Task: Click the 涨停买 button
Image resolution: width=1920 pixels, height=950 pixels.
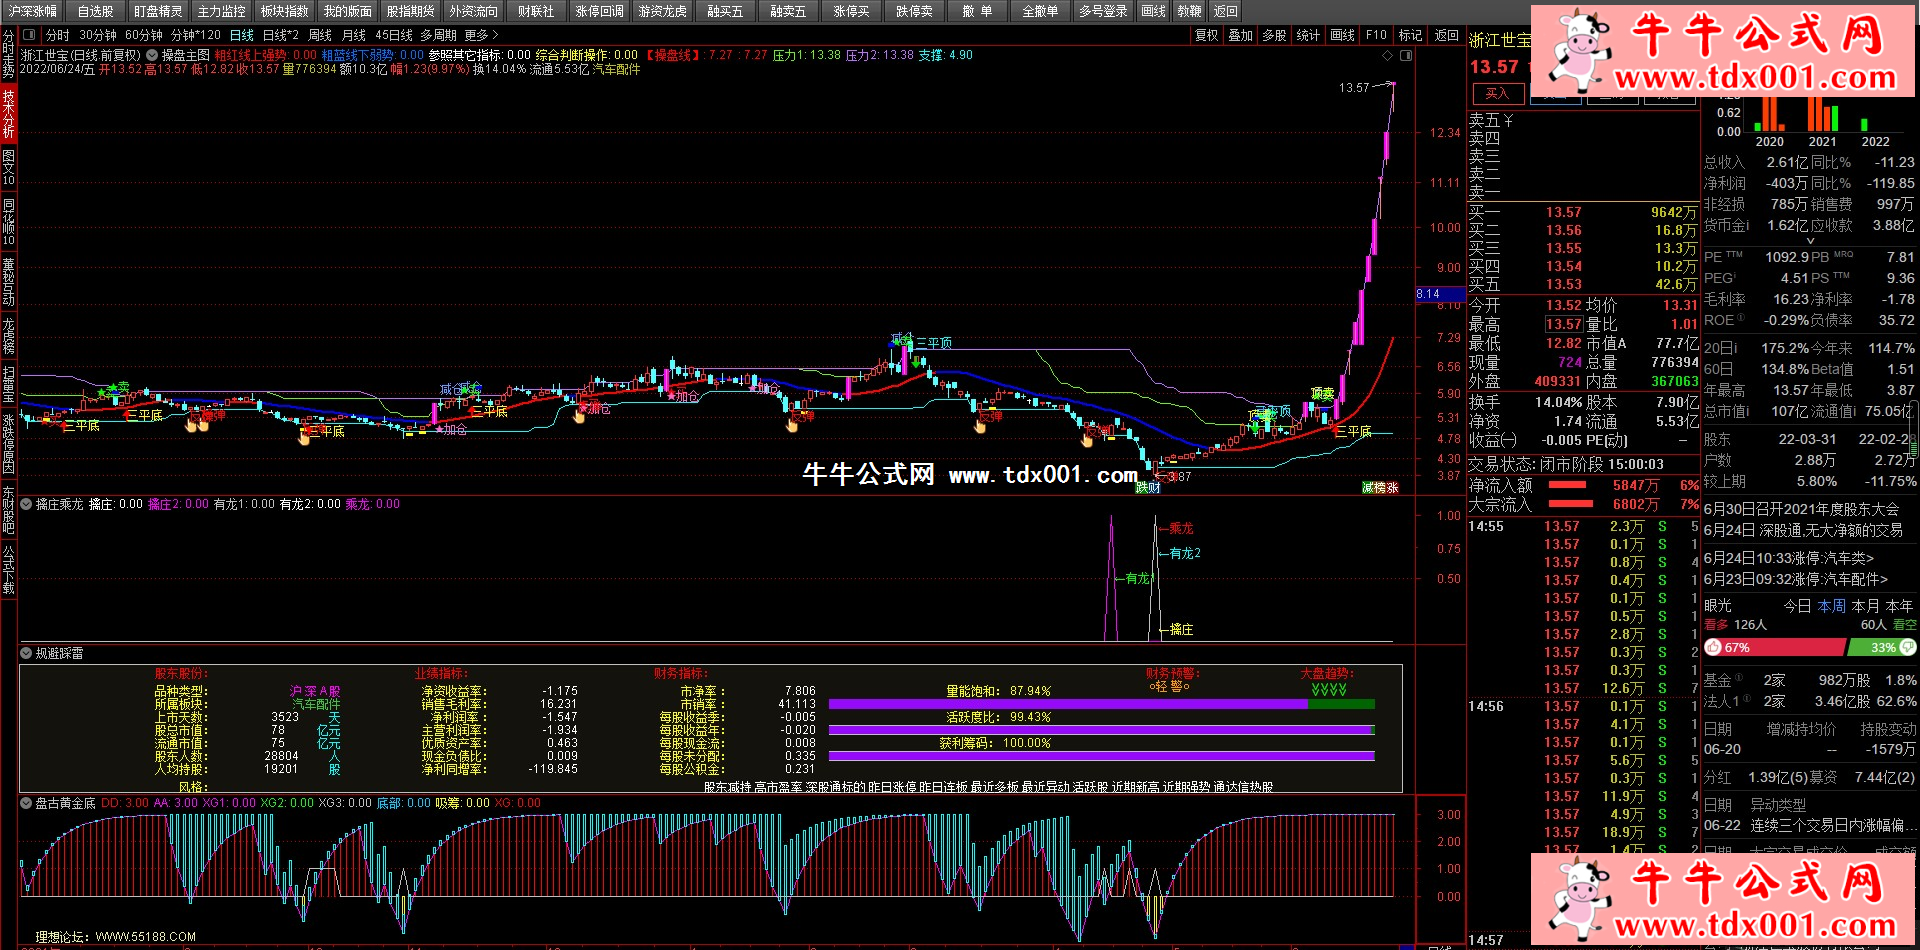Action: [x=851, y=11]
